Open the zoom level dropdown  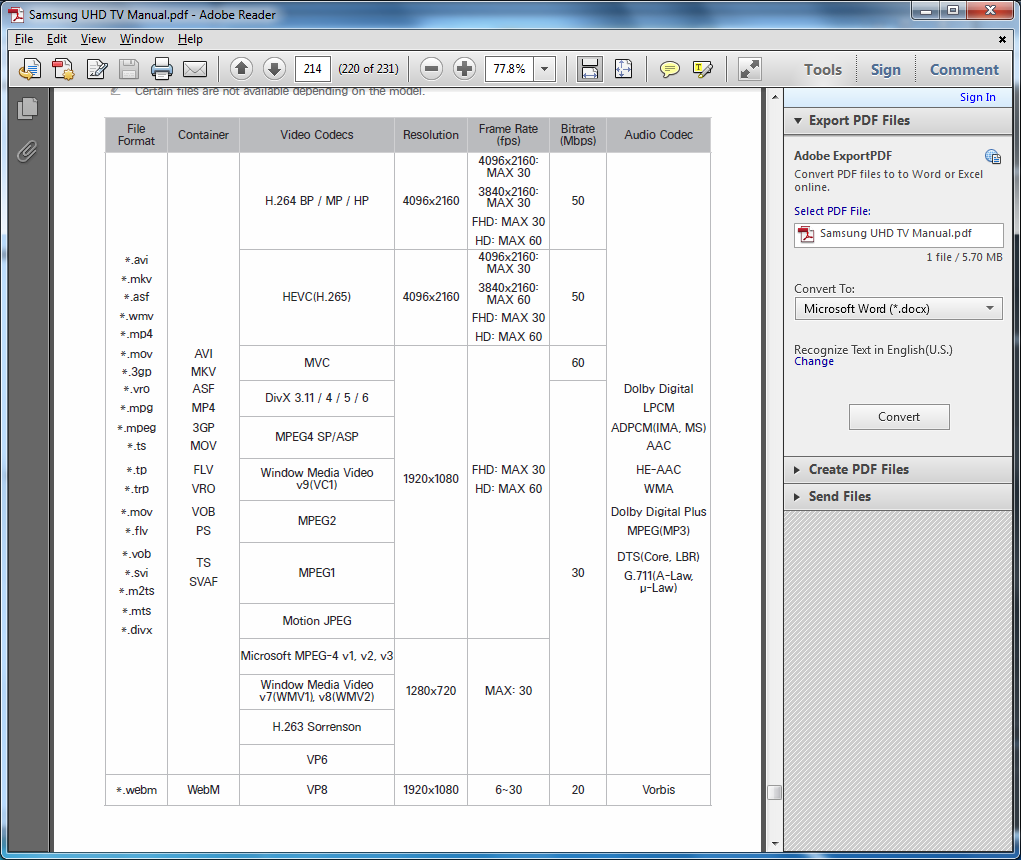(x=545, y=69)
